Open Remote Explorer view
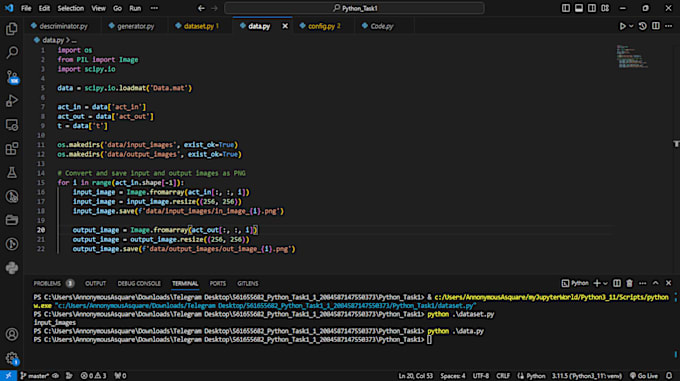The width and height of the screenshot is (680, 381). [x=12, y=125]
